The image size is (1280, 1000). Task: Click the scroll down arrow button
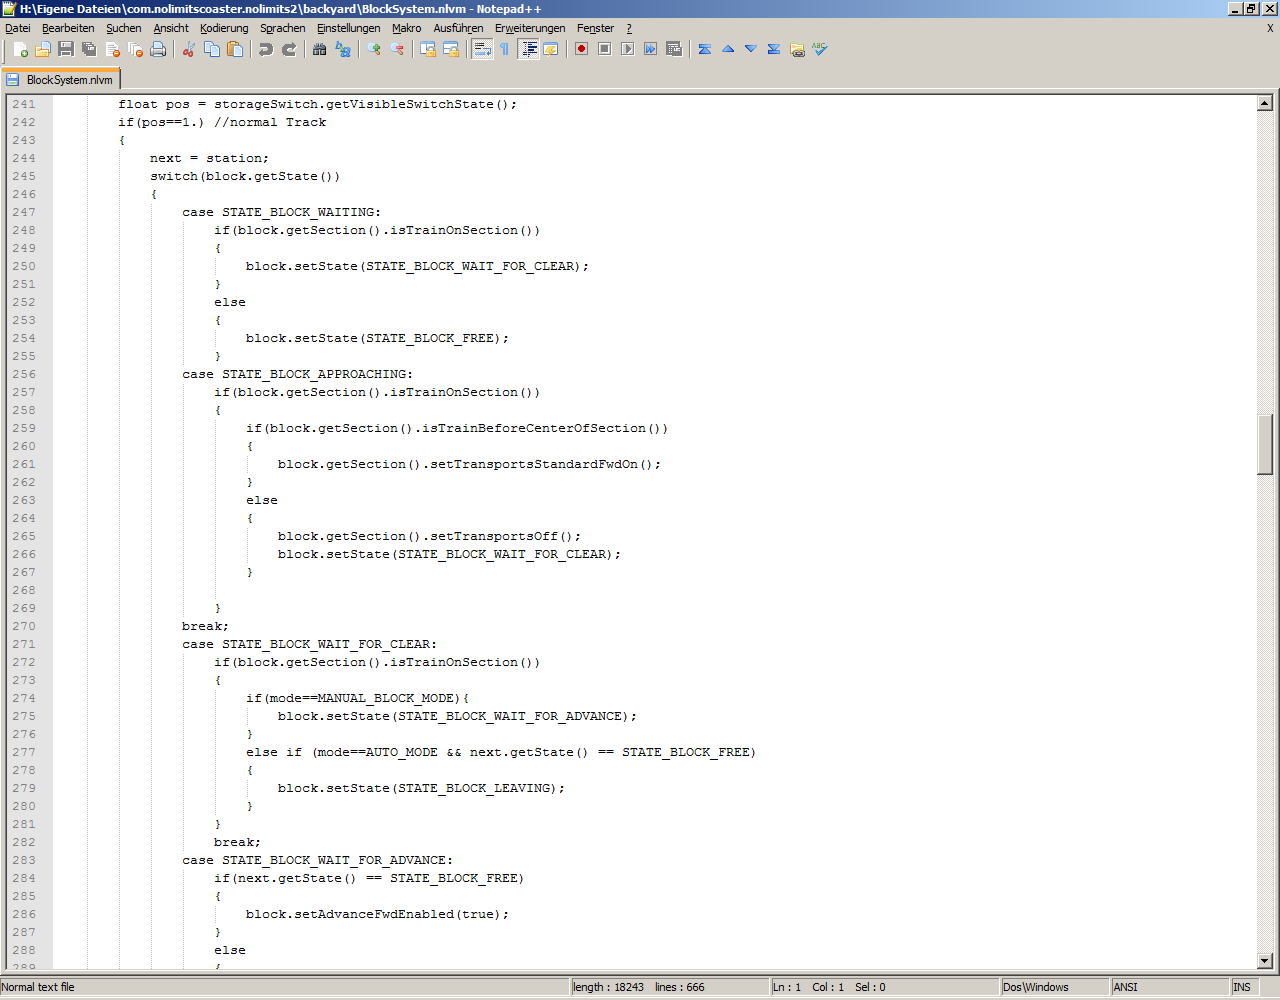coord(1265,961)
